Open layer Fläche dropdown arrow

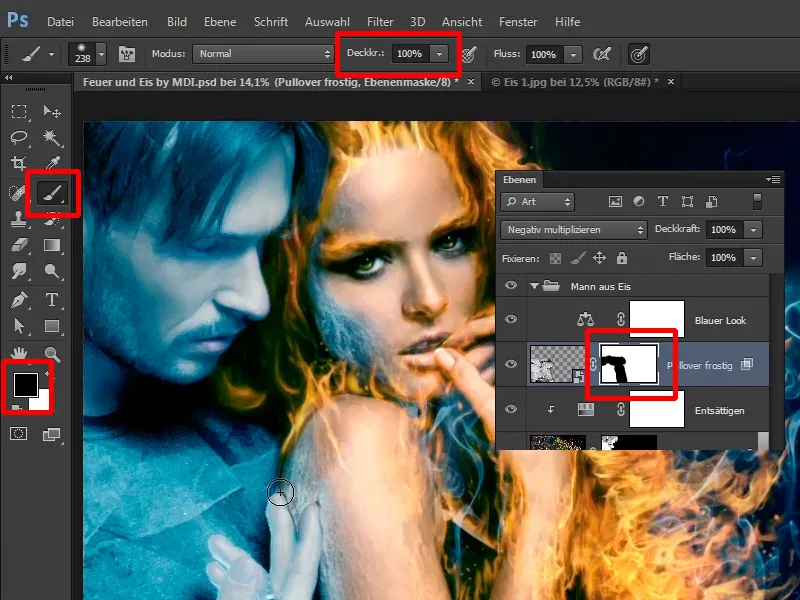(753, 258)
